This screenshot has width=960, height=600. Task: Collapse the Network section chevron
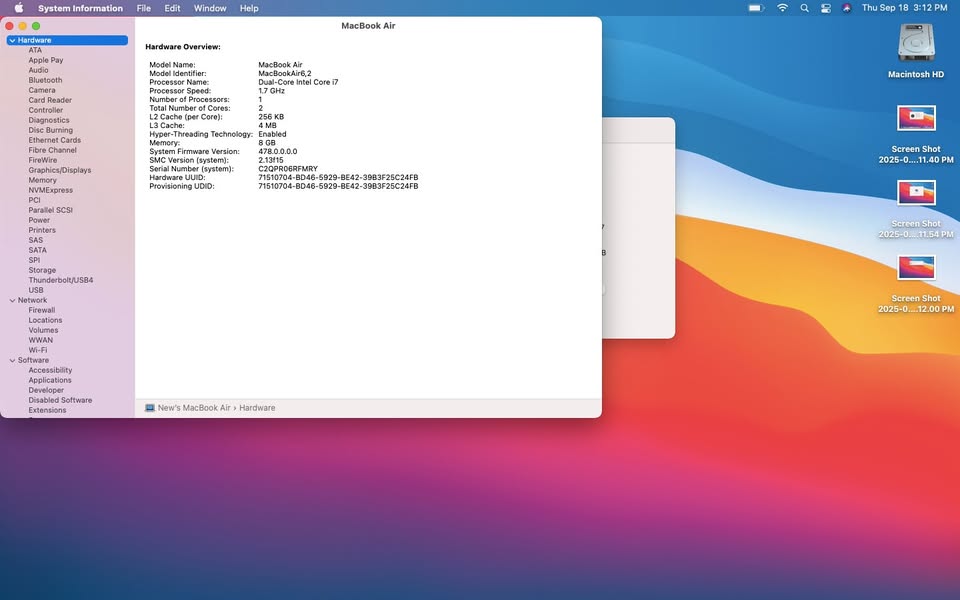click(12, 300)
